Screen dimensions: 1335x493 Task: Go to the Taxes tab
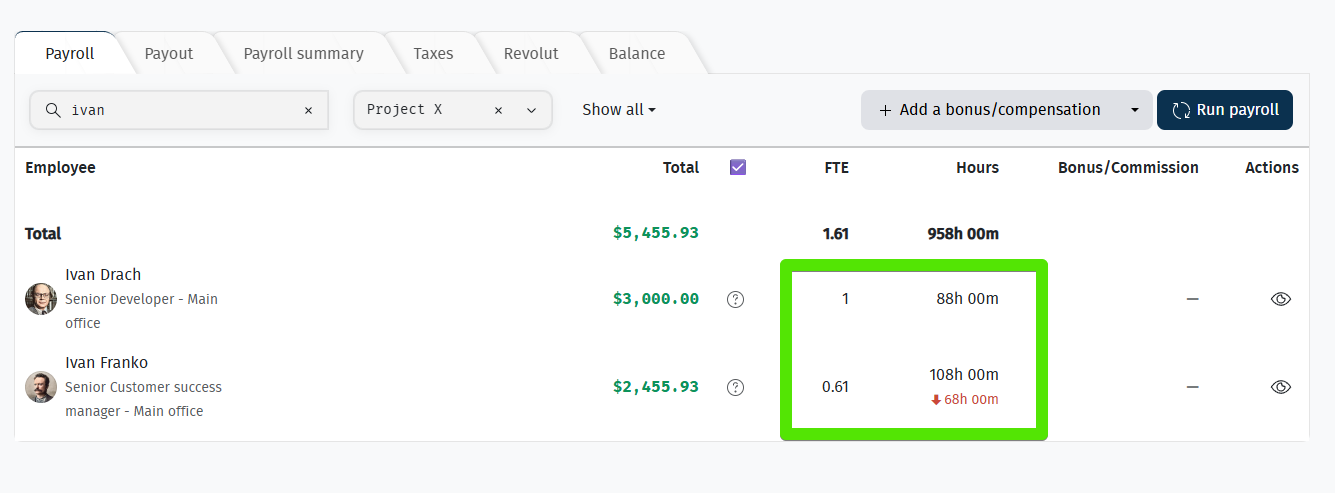tap(433, 54)
